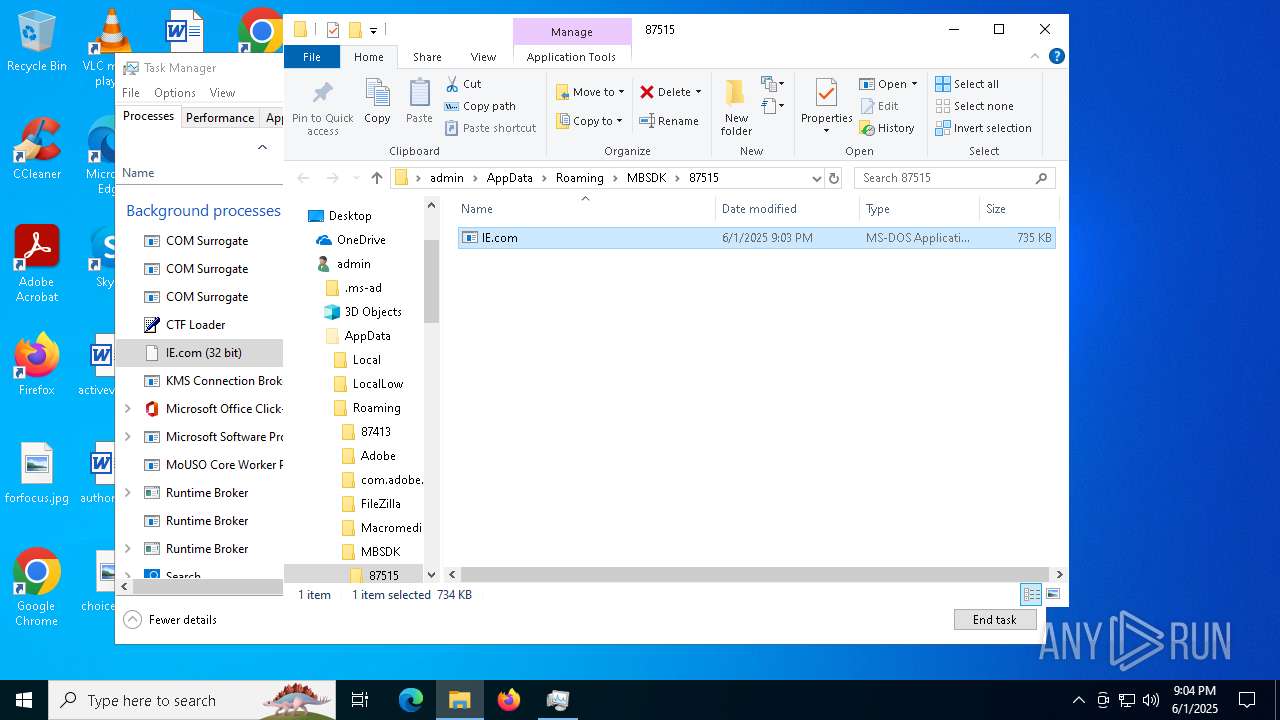Open Adobe Acrobat desktop shortcut

(37, 263)
